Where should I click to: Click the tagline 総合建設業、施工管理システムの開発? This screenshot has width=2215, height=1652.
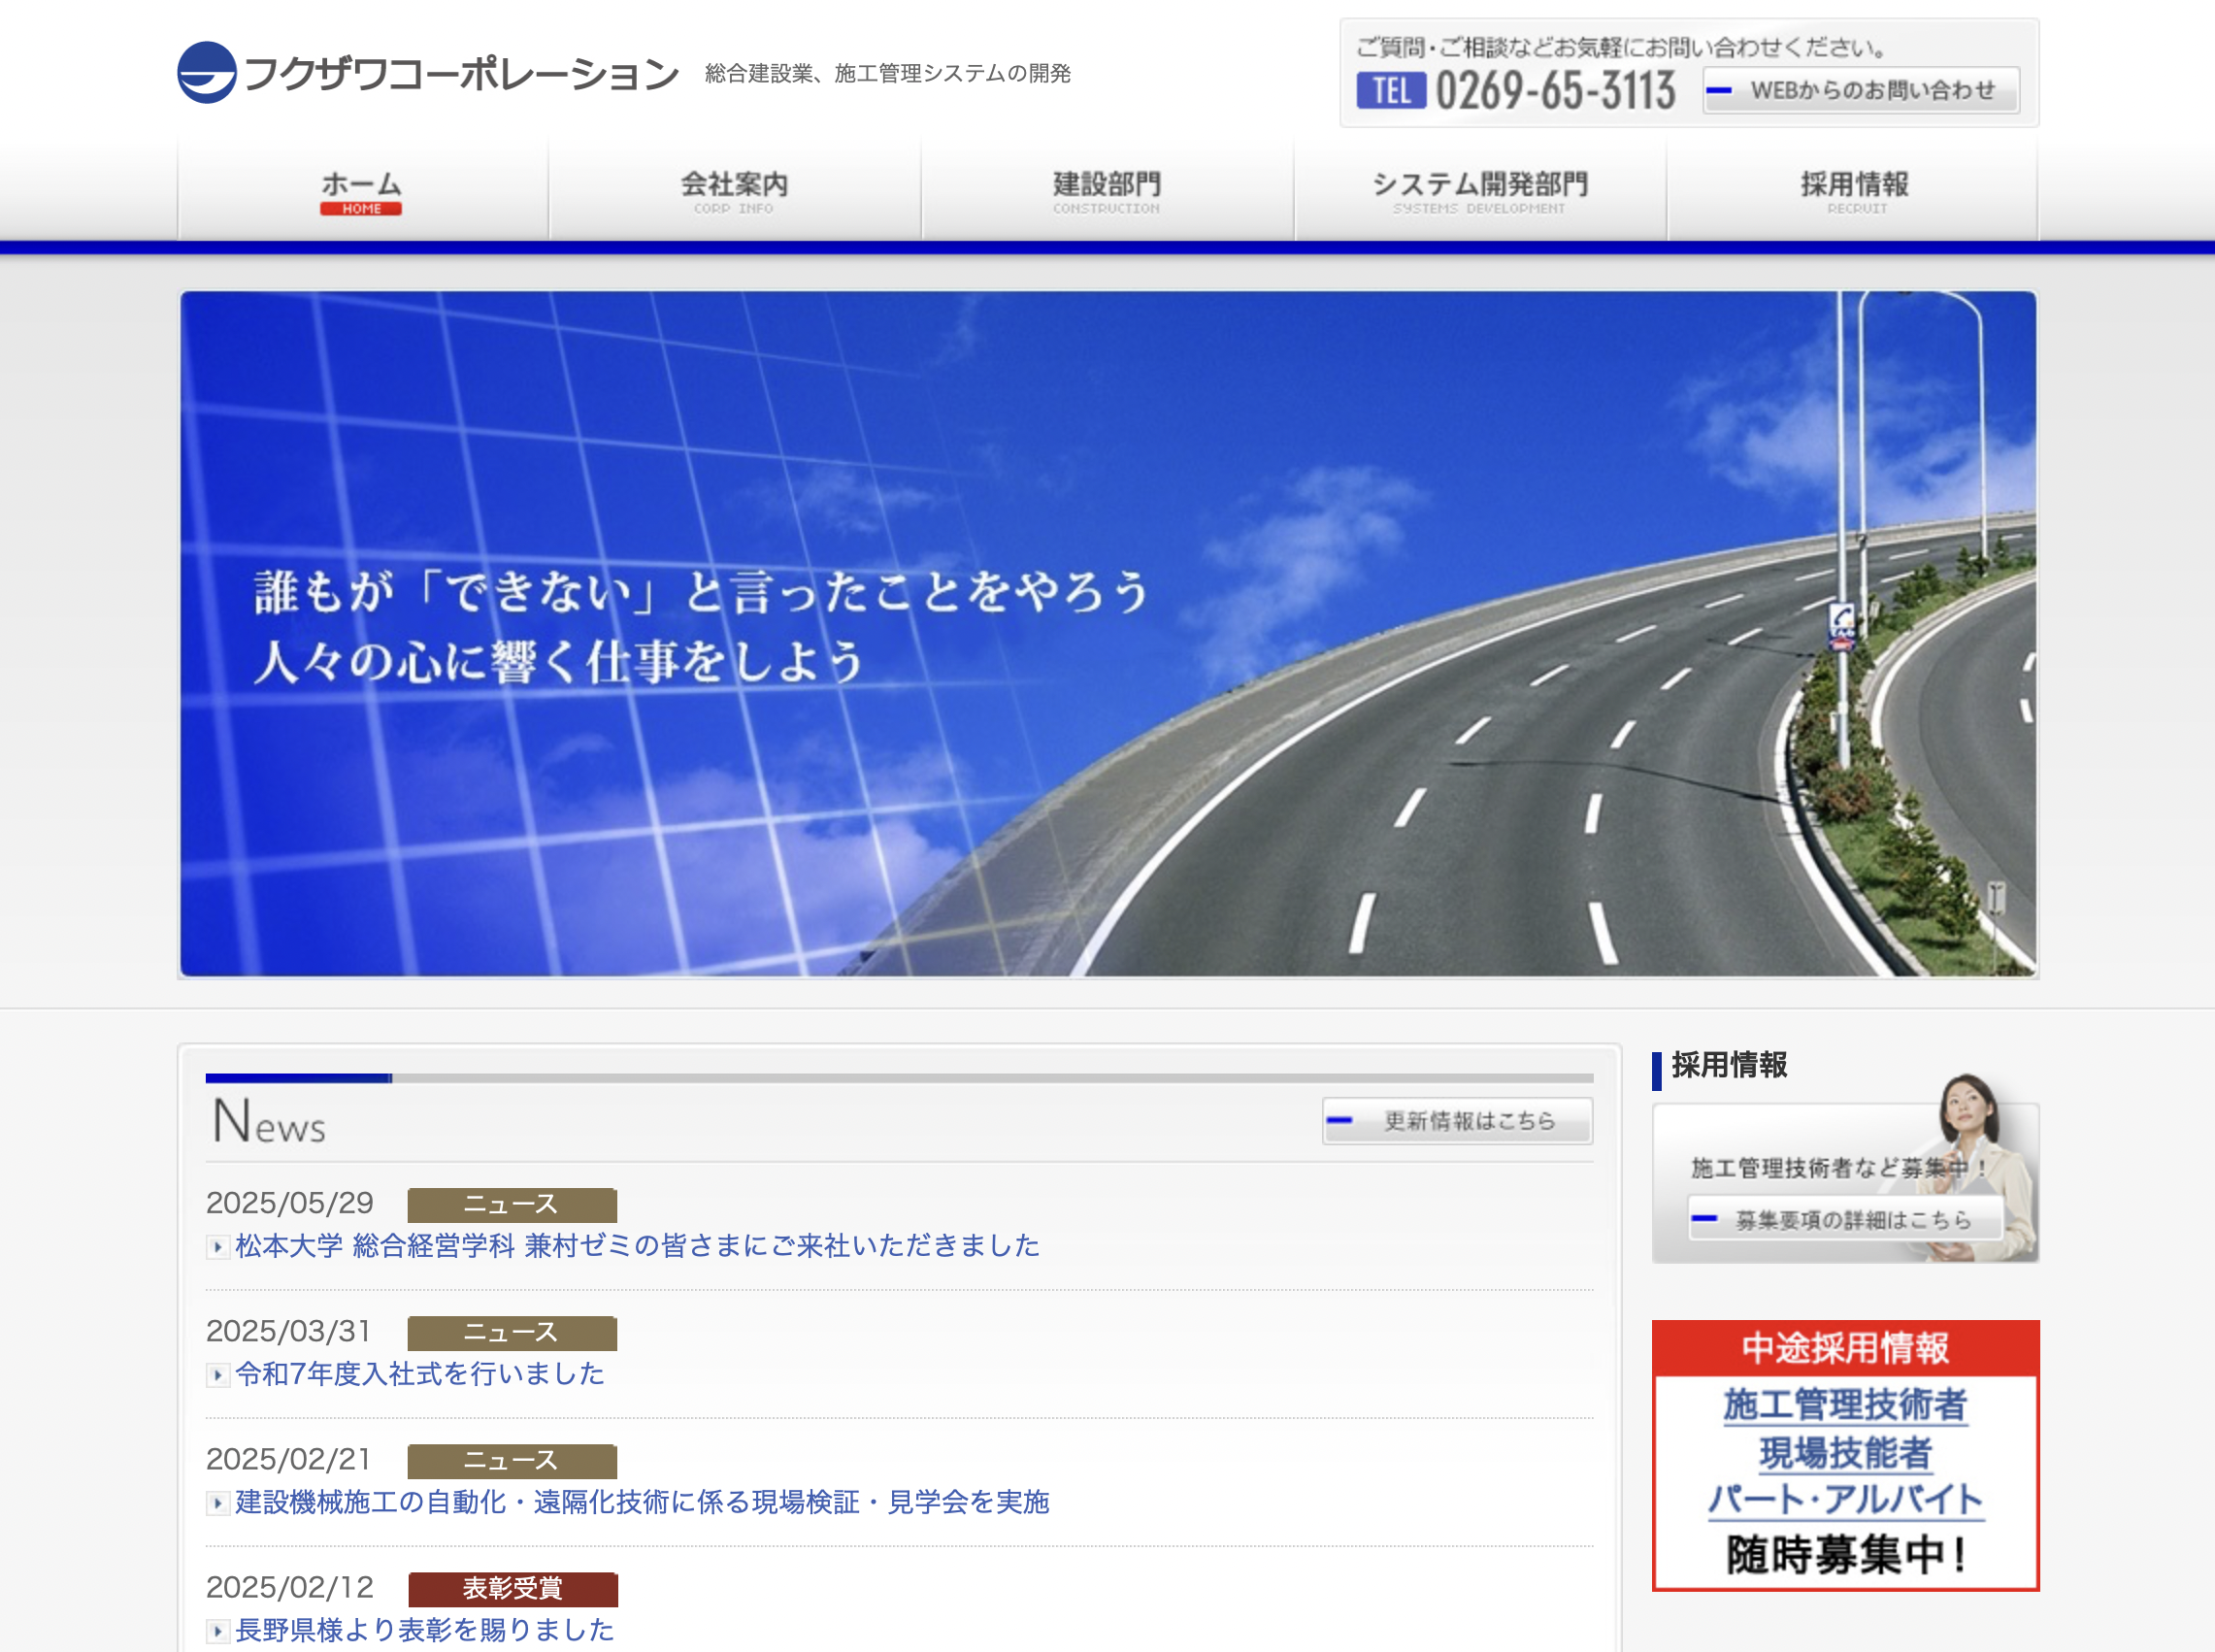click(x=888, y=73)
